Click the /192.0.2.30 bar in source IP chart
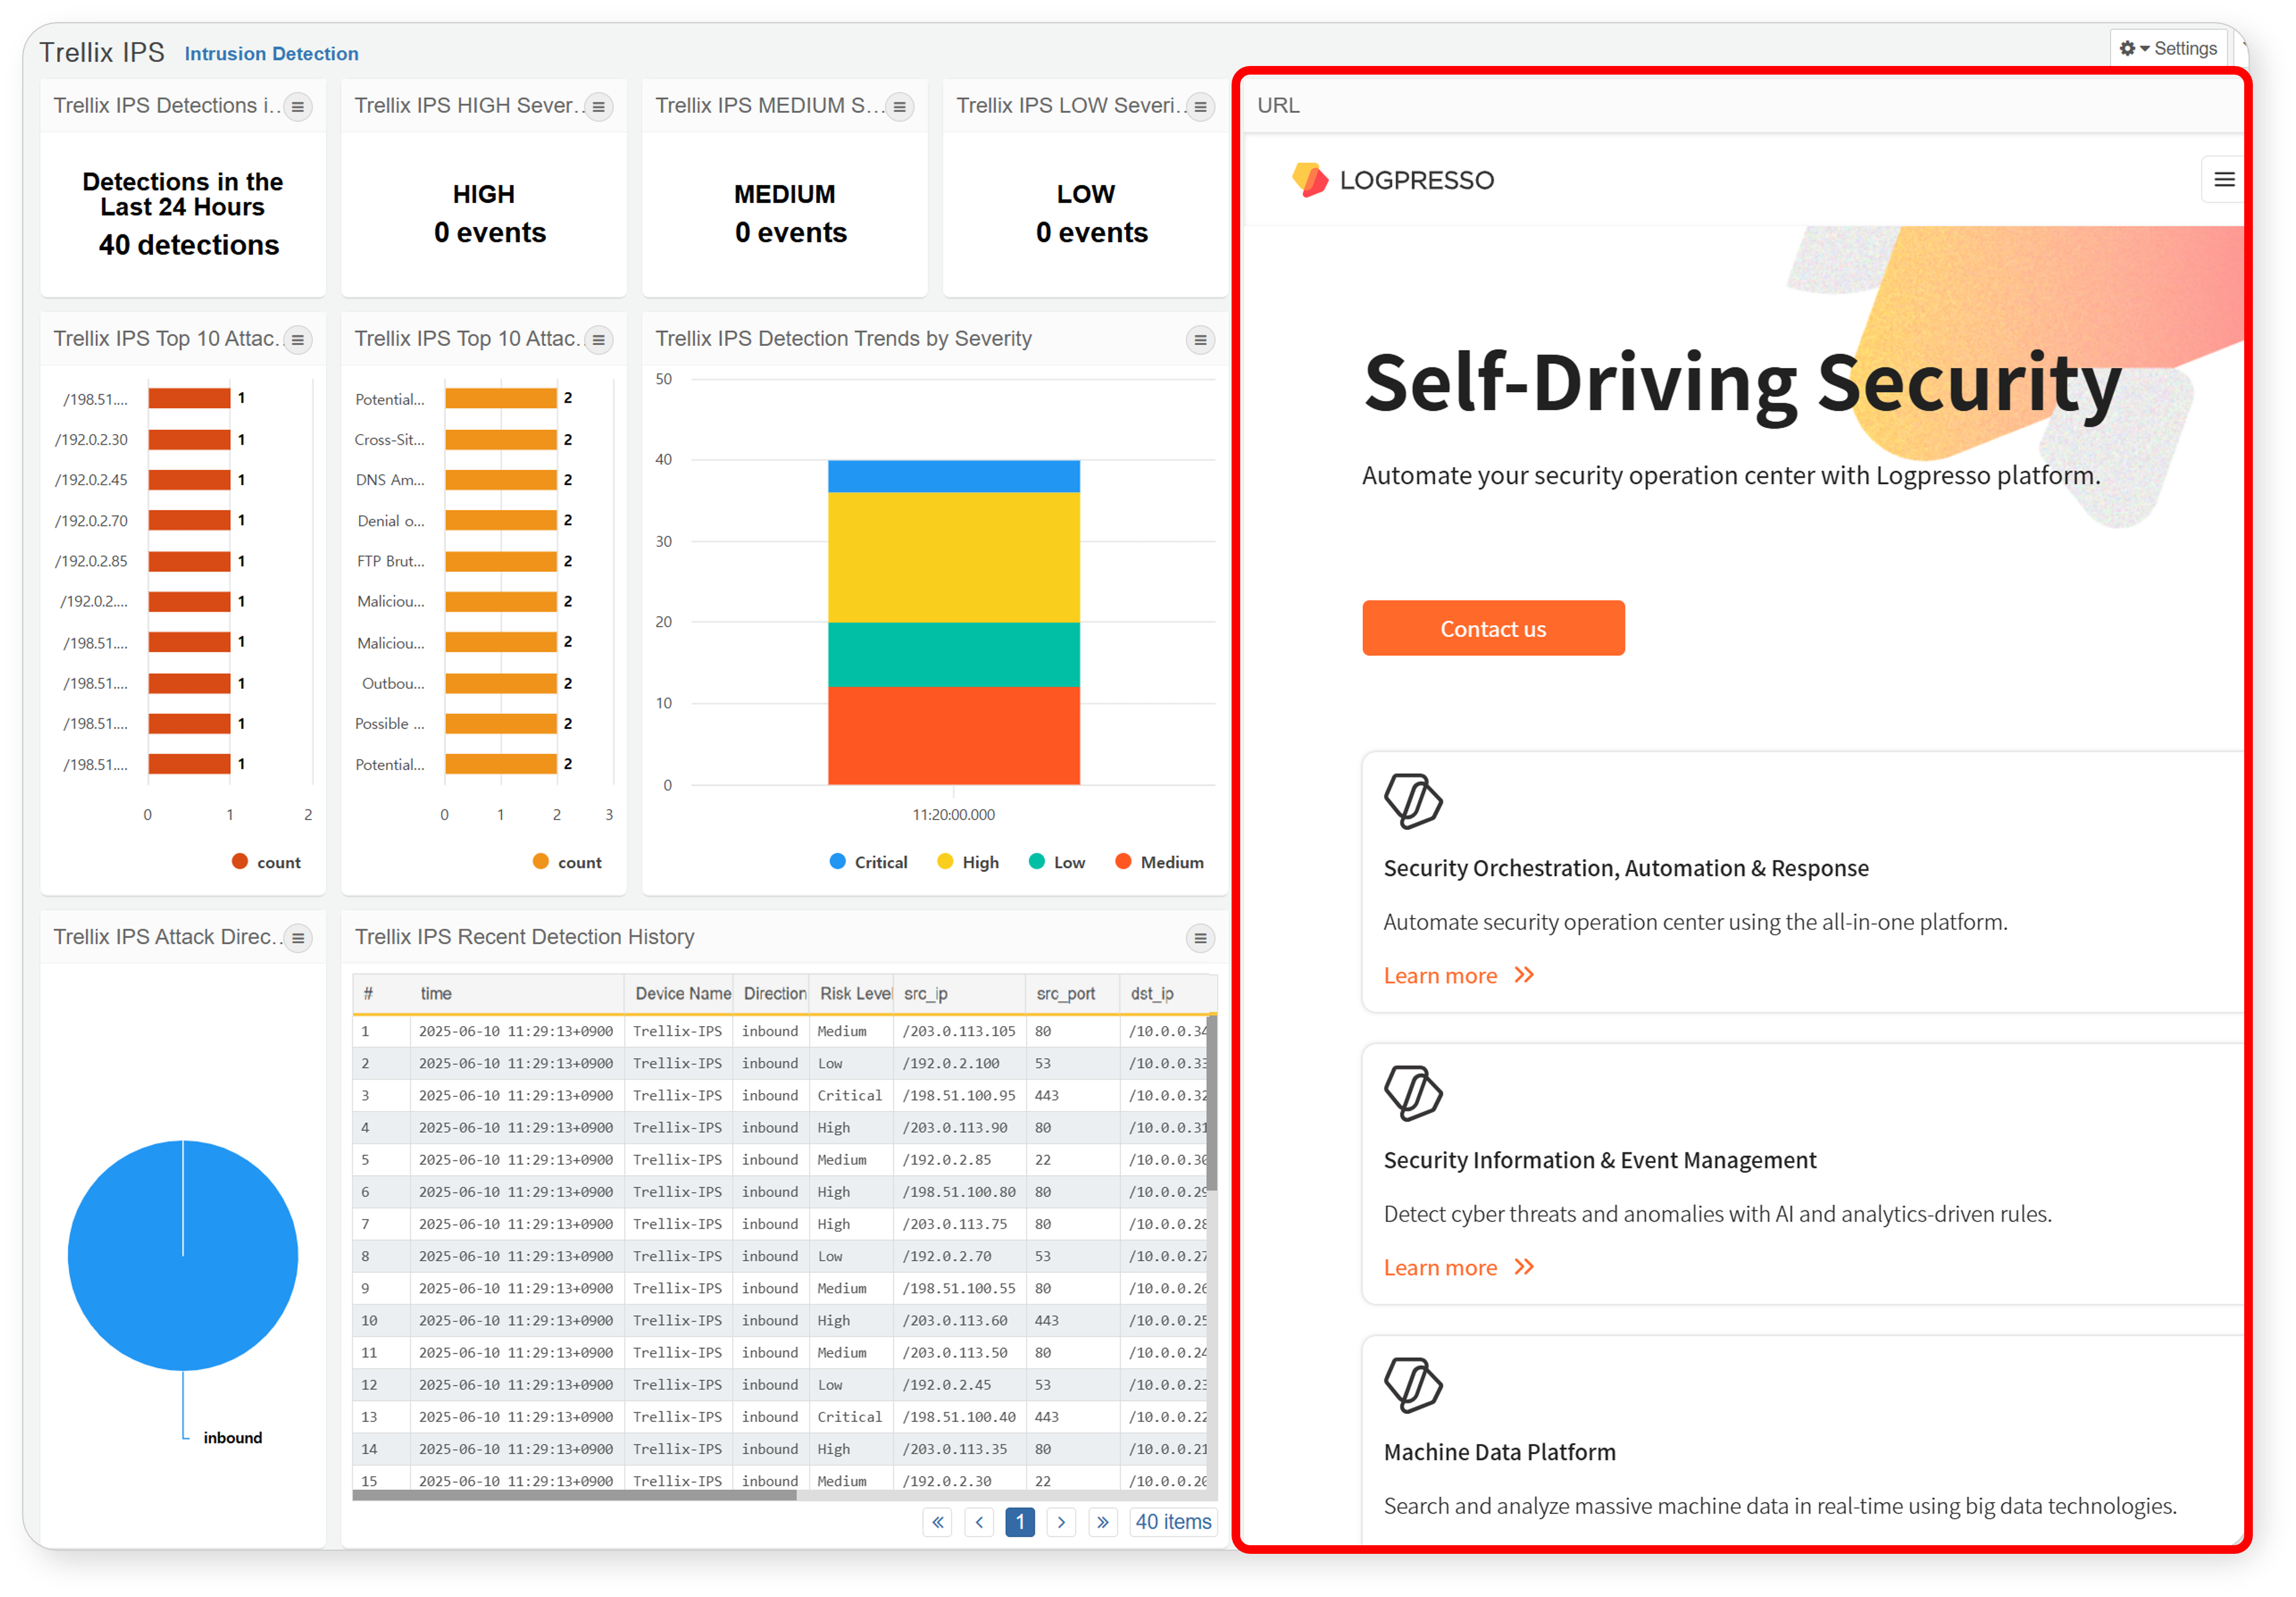Screen dimensions: 2296x1597 click(x=189, y=439)
